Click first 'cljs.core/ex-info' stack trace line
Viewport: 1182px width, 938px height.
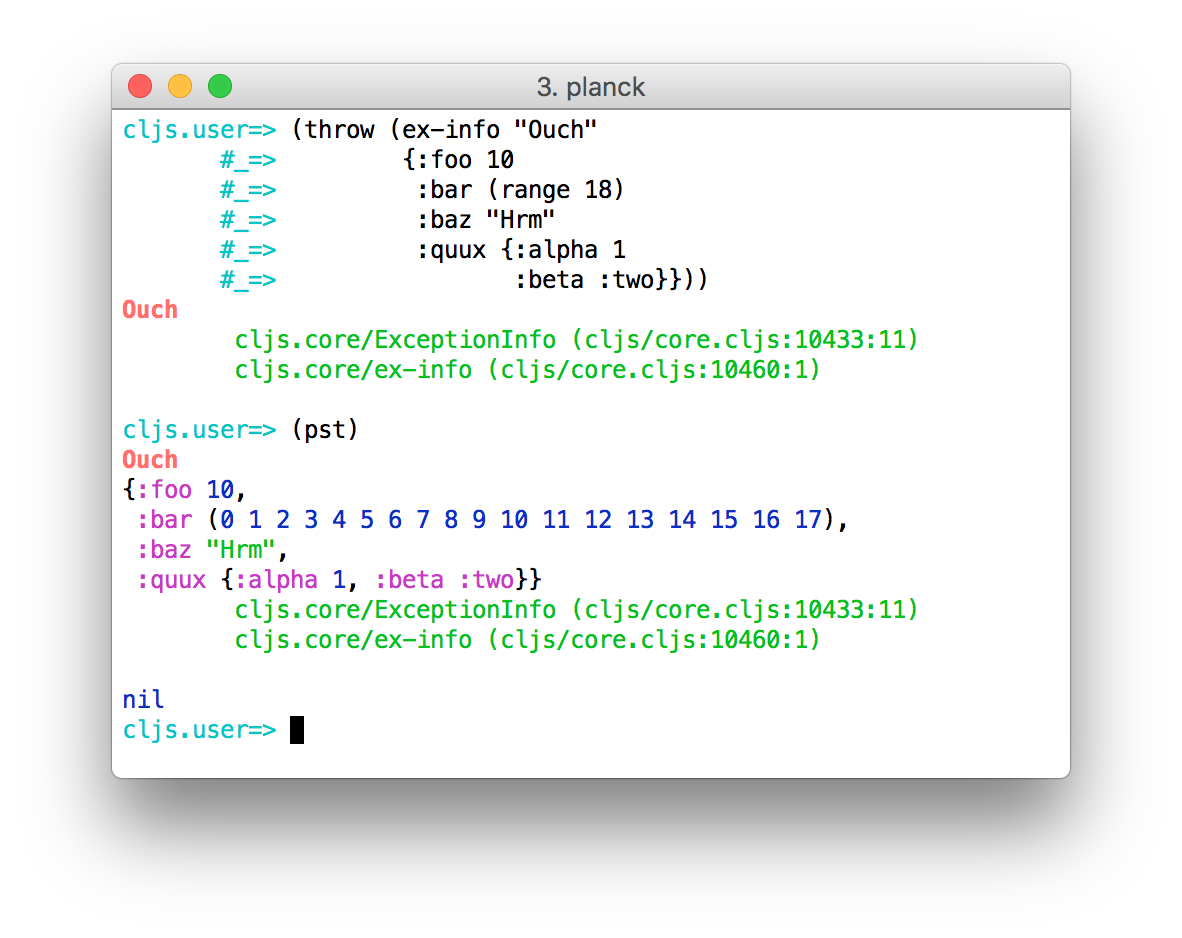(527, 370)
